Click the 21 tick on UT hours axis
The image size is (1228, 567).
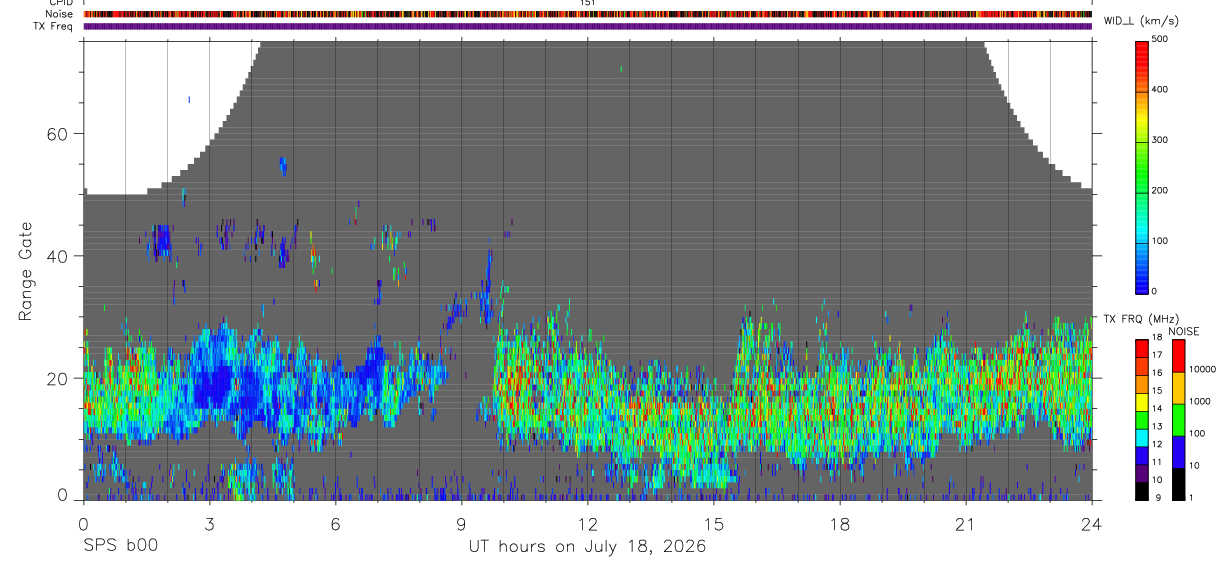[966, 524]
